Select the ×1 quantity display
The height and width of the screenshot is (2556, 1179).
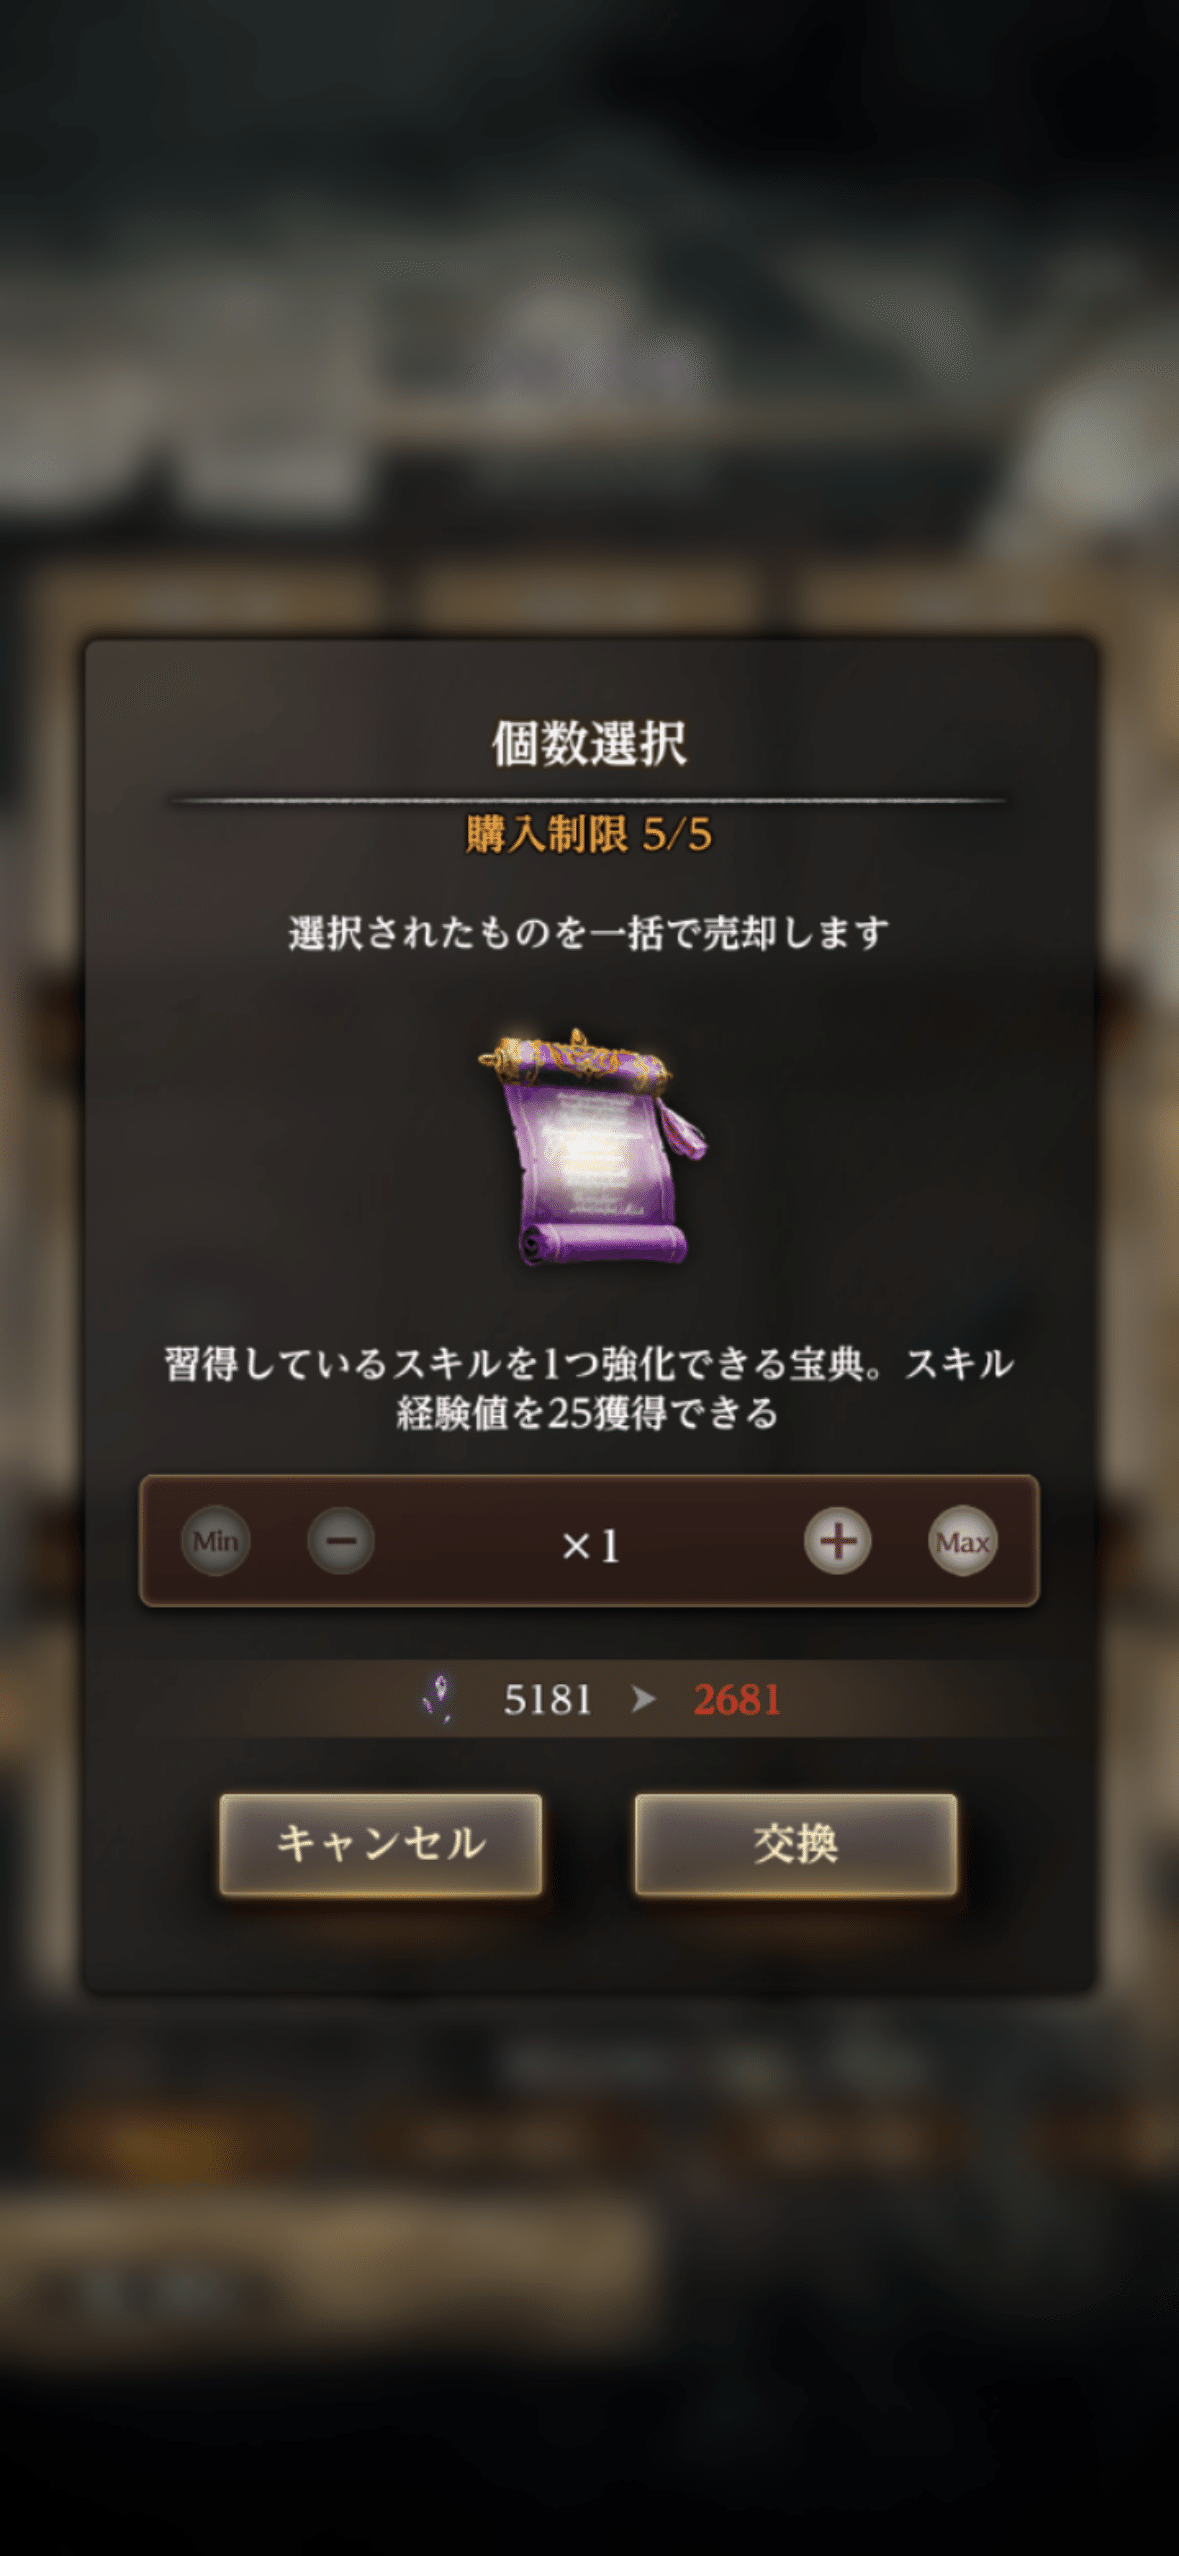point(590,1546)
